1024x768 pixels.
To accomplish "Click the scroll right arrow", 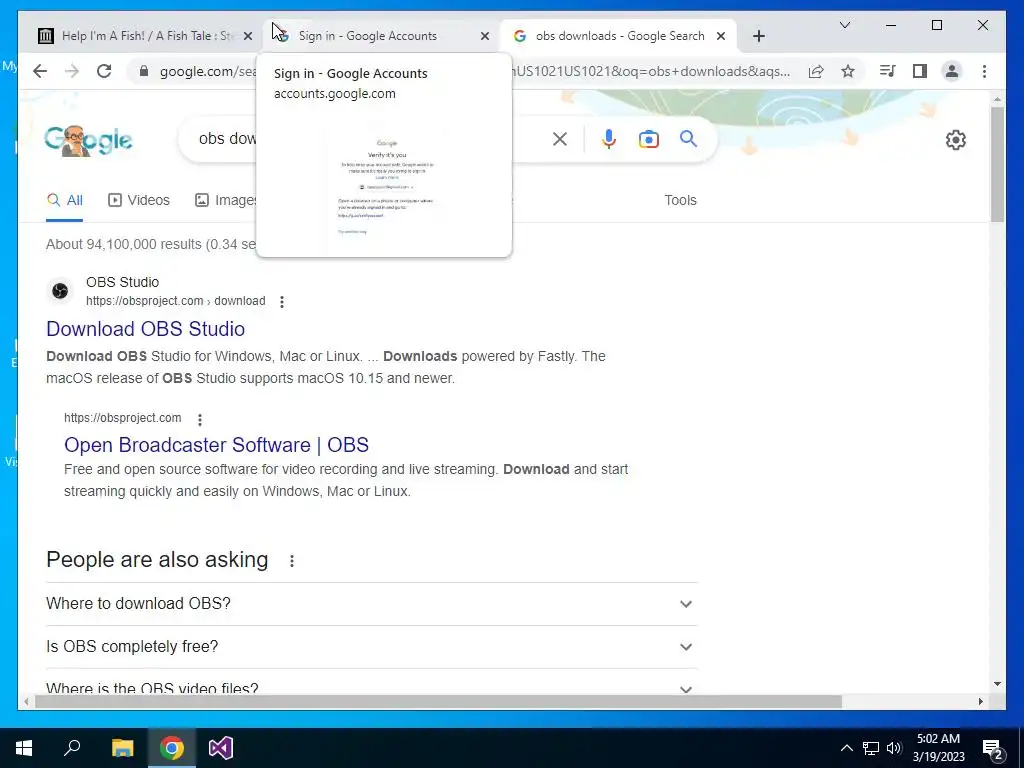I will (x=981, y=701).
